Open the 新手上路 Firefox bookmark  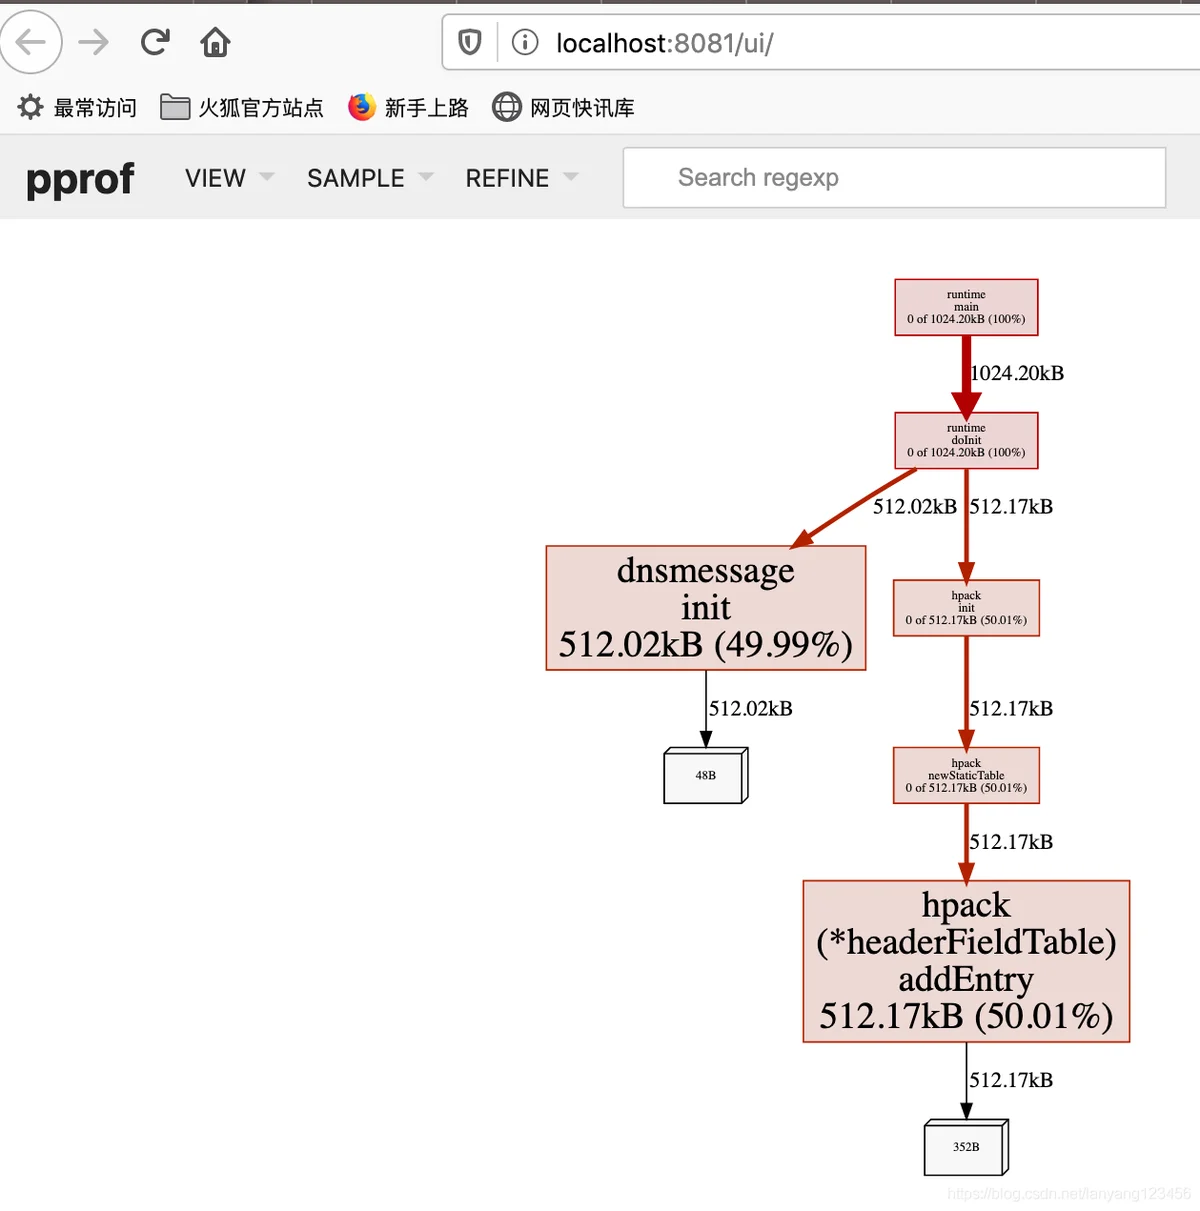[x=408, y=107]
